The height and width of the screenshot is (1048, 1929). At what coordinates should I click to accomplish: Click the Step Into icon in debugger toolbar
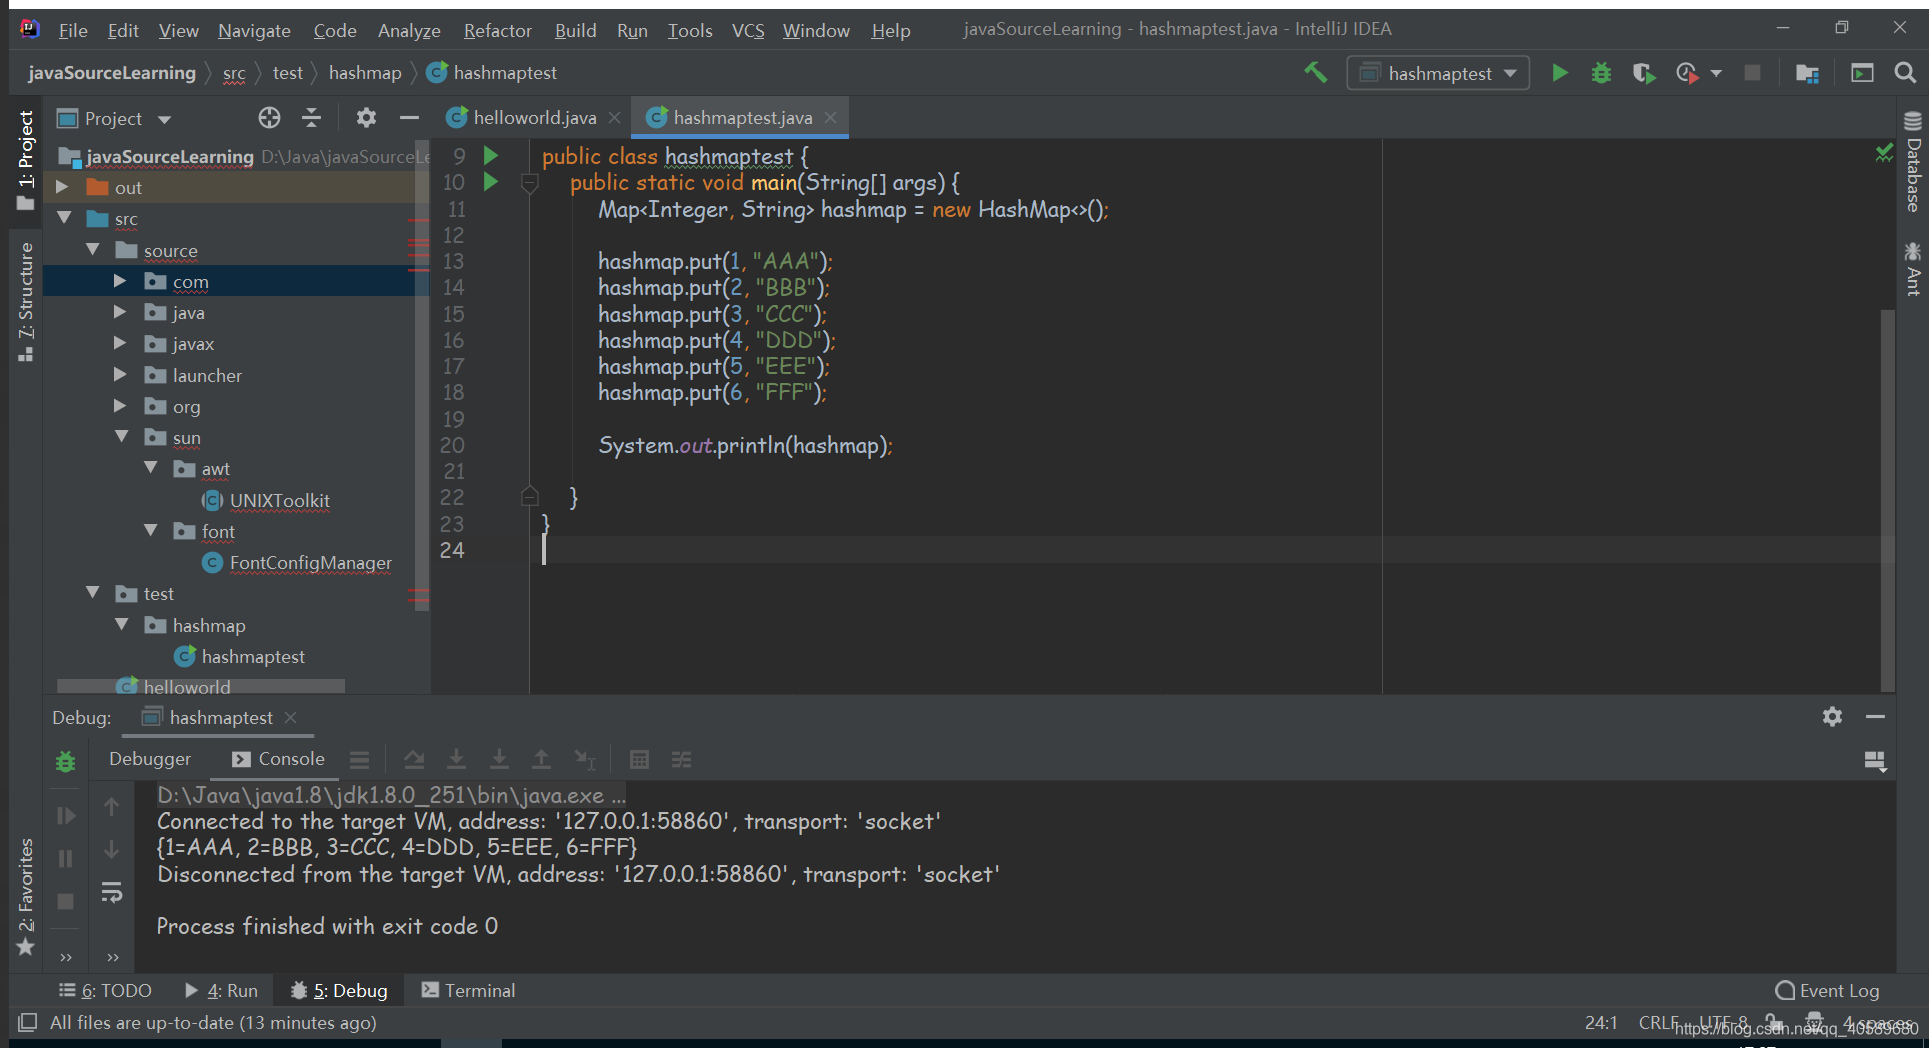pos(456,760)
